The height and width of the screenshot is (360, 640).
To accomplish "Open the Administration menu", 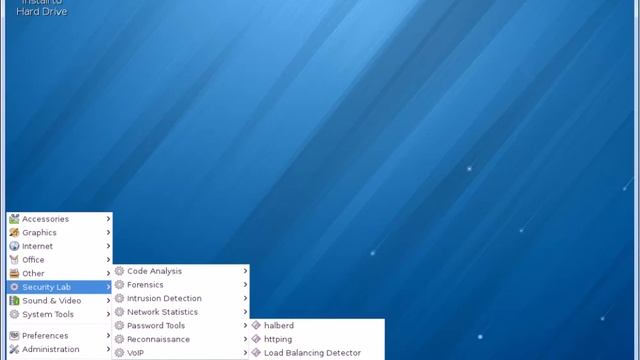I will point(60,349).
